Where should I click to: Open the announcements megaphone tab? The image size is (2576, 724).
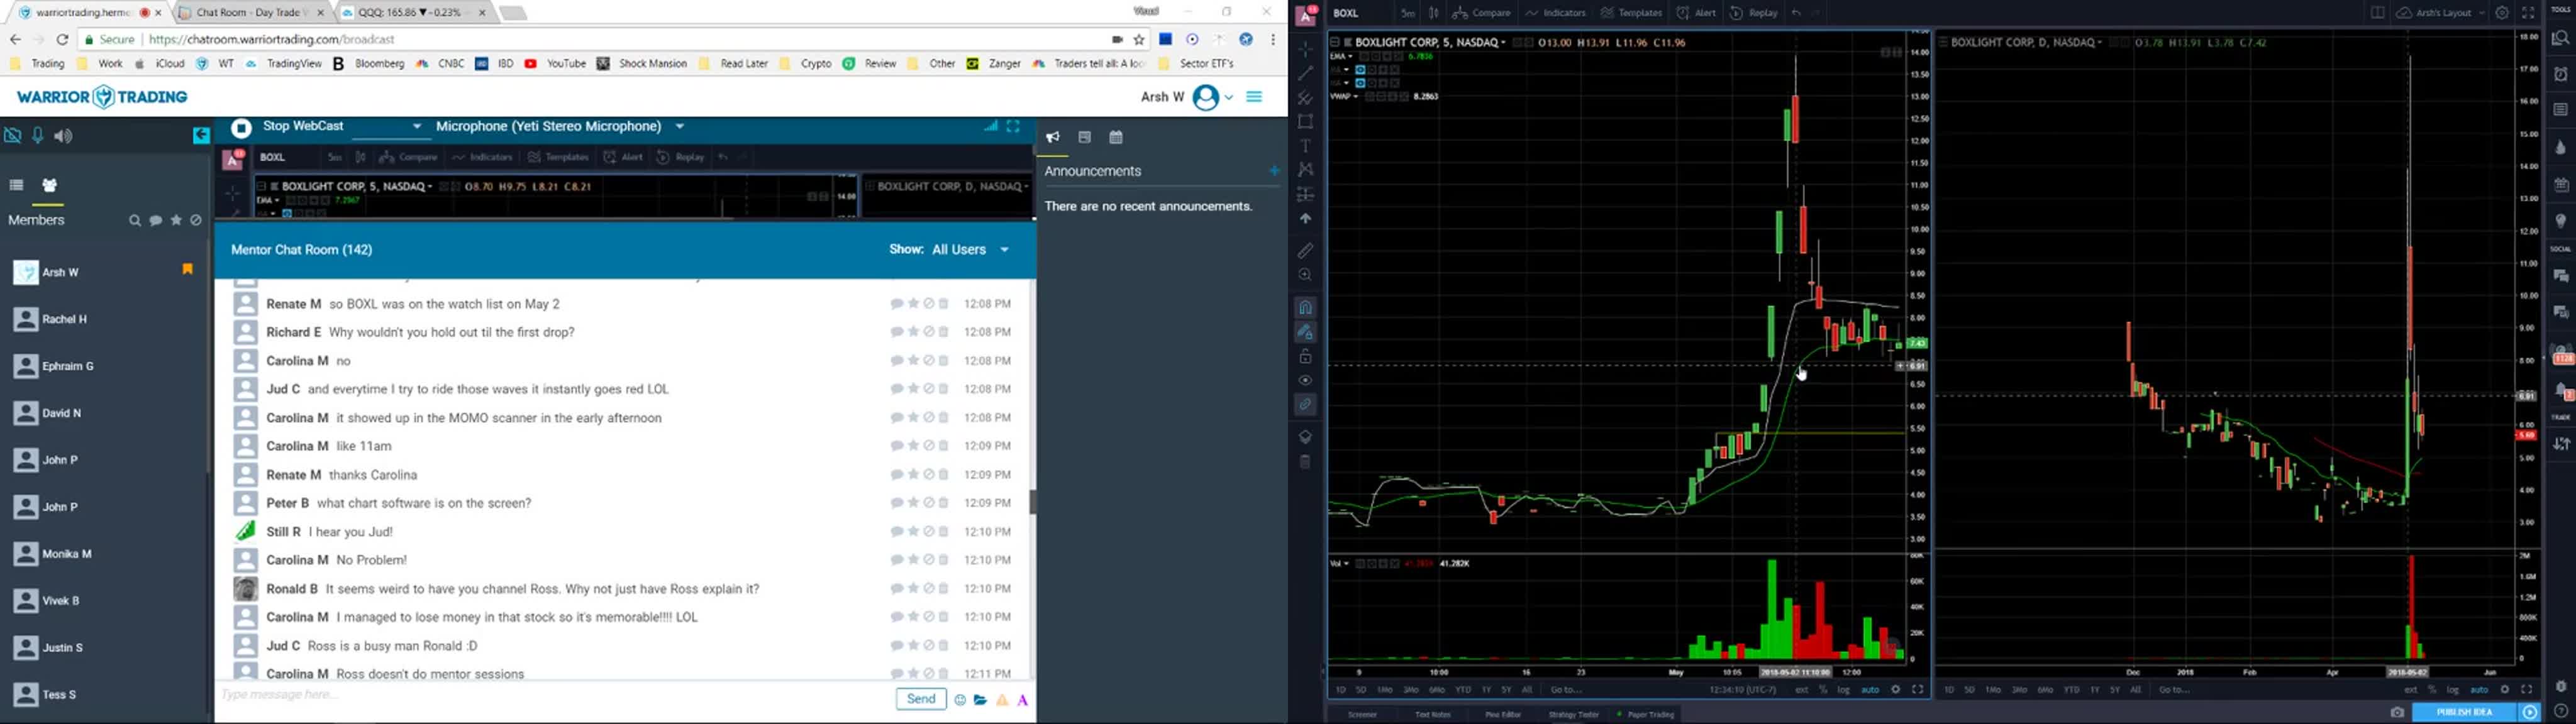(1053, 137)
